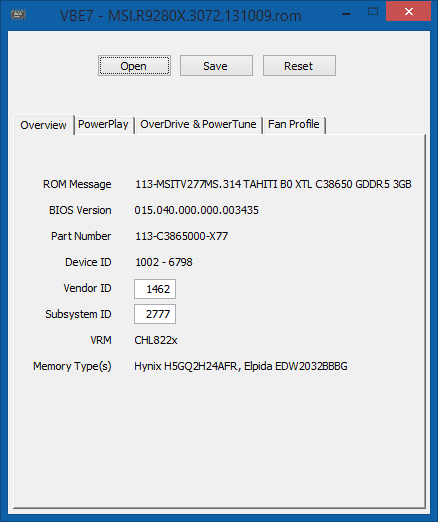
Task: Click the ROM Message label
Action: pos(77,184)
